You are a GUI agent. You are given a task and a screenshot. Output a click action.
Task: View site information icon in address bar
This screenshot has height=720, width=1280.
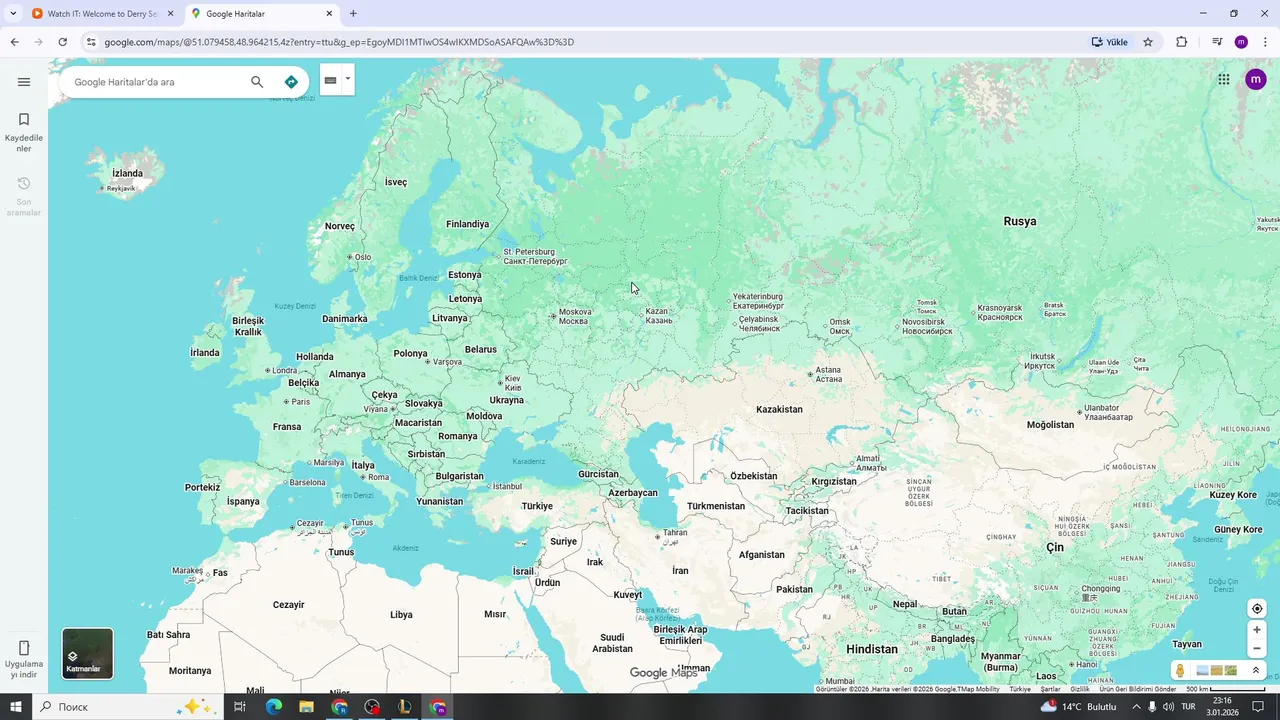pyautogui.click(x=91, y=42)
